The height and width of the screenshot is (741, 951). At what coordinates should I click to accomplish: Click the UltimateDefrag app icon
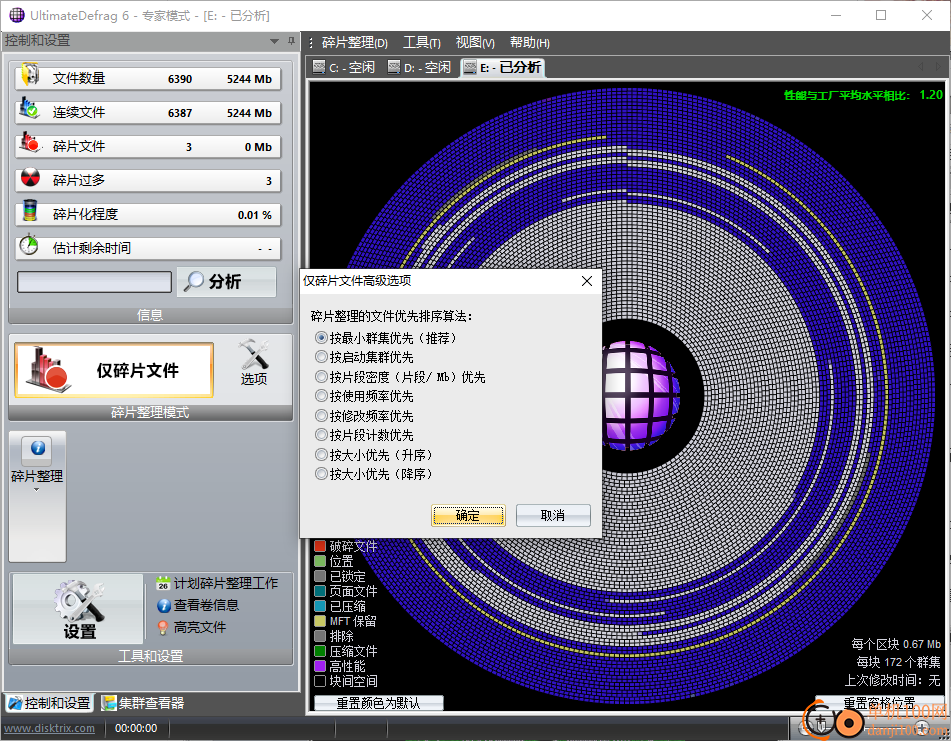coord(16,15)
